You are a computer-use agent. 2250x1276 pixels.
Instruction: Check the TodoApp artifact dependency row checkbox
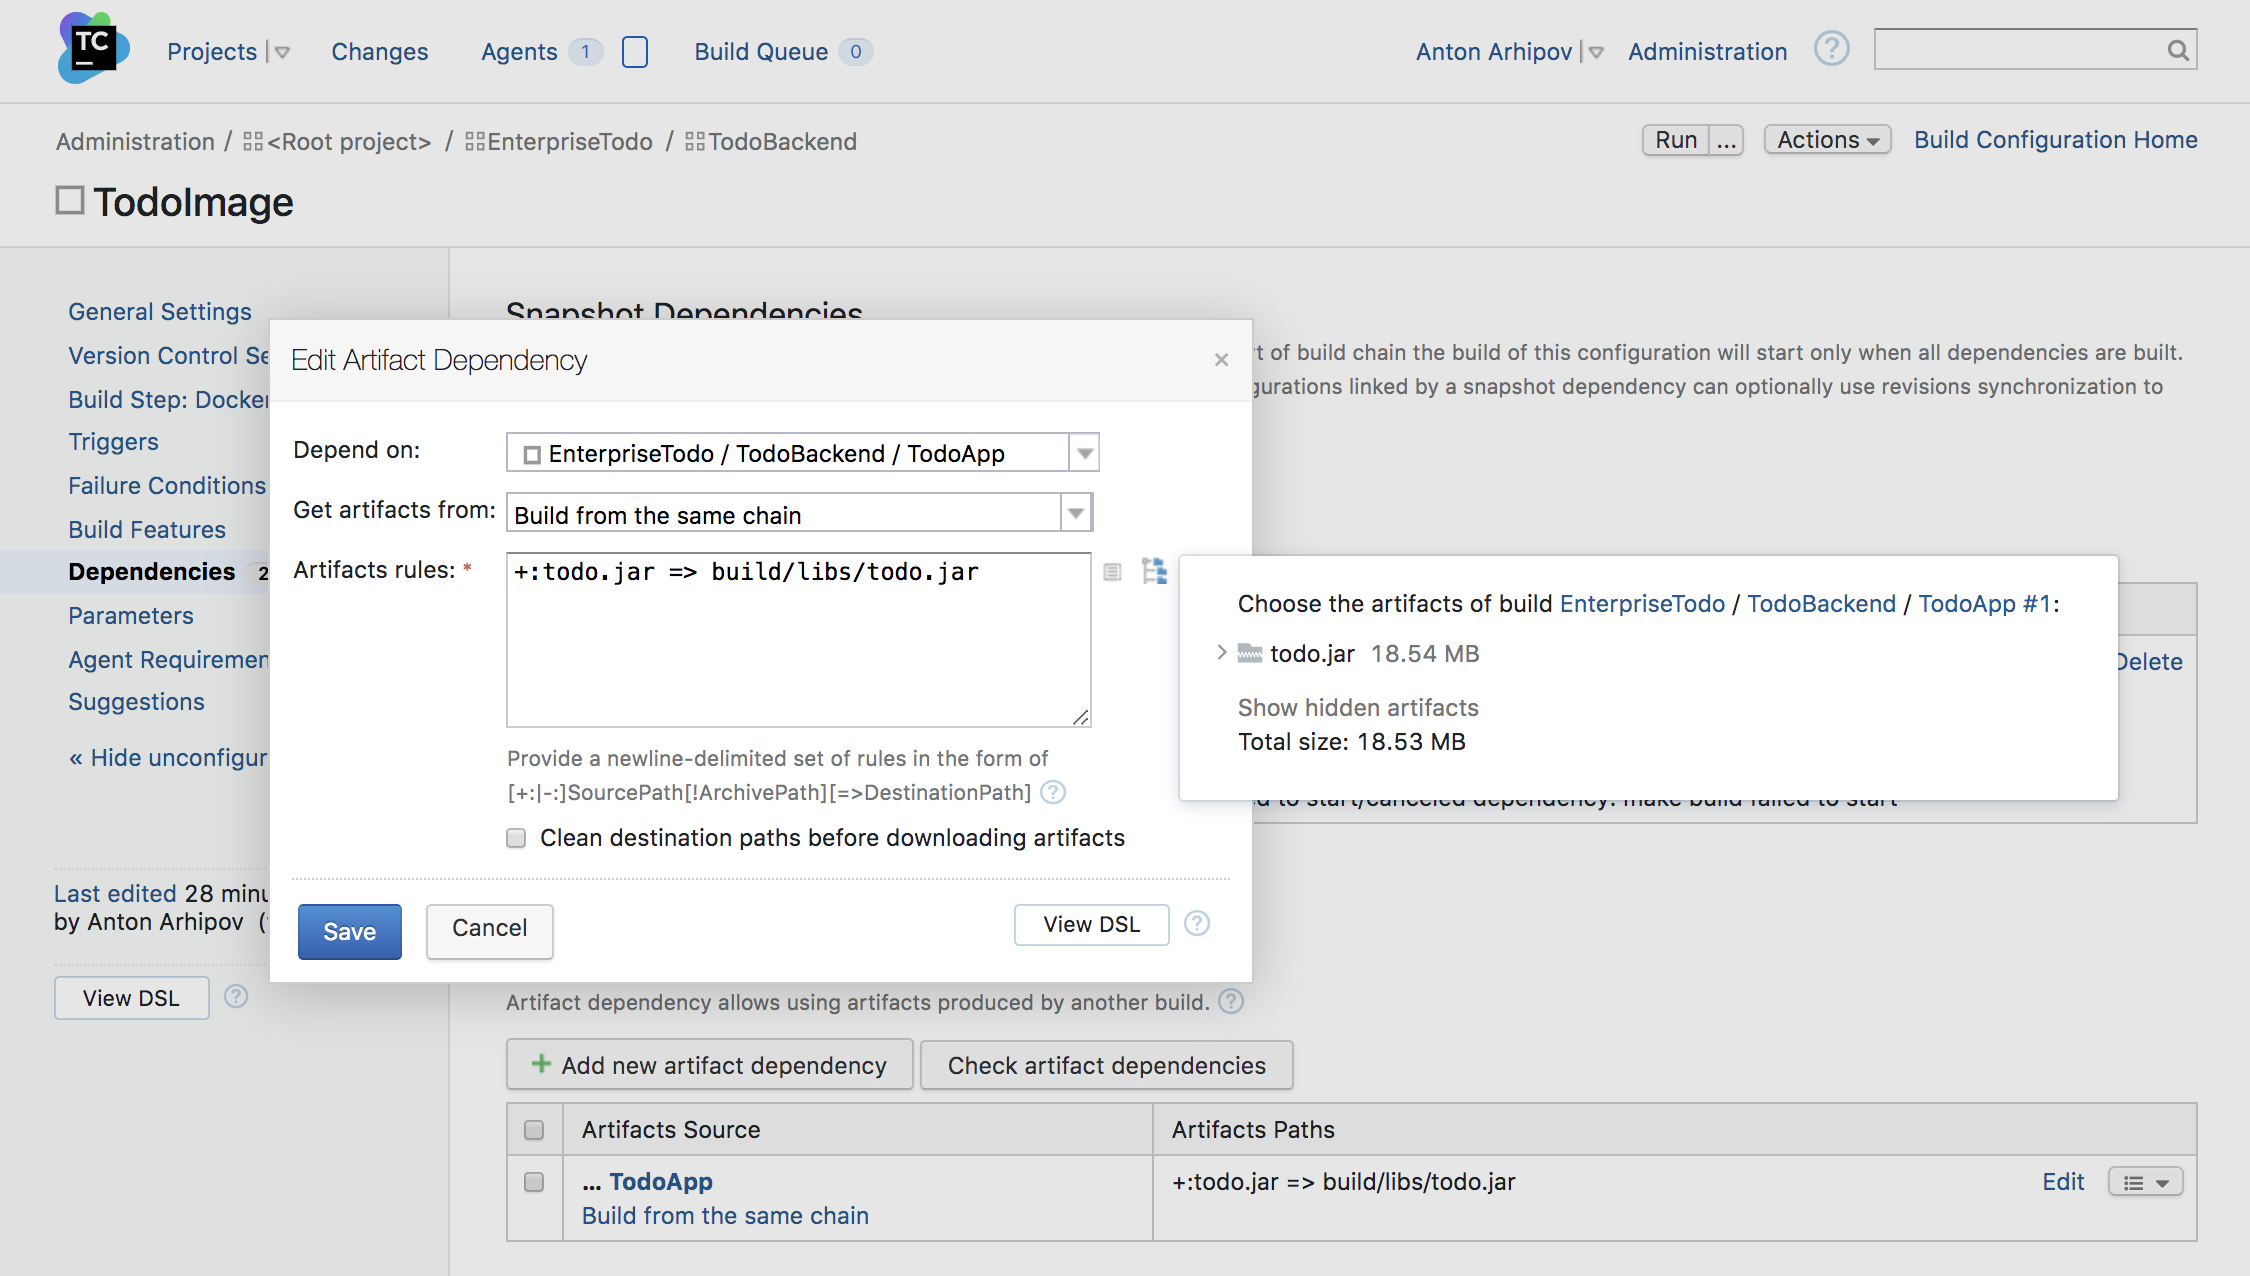534,1182
